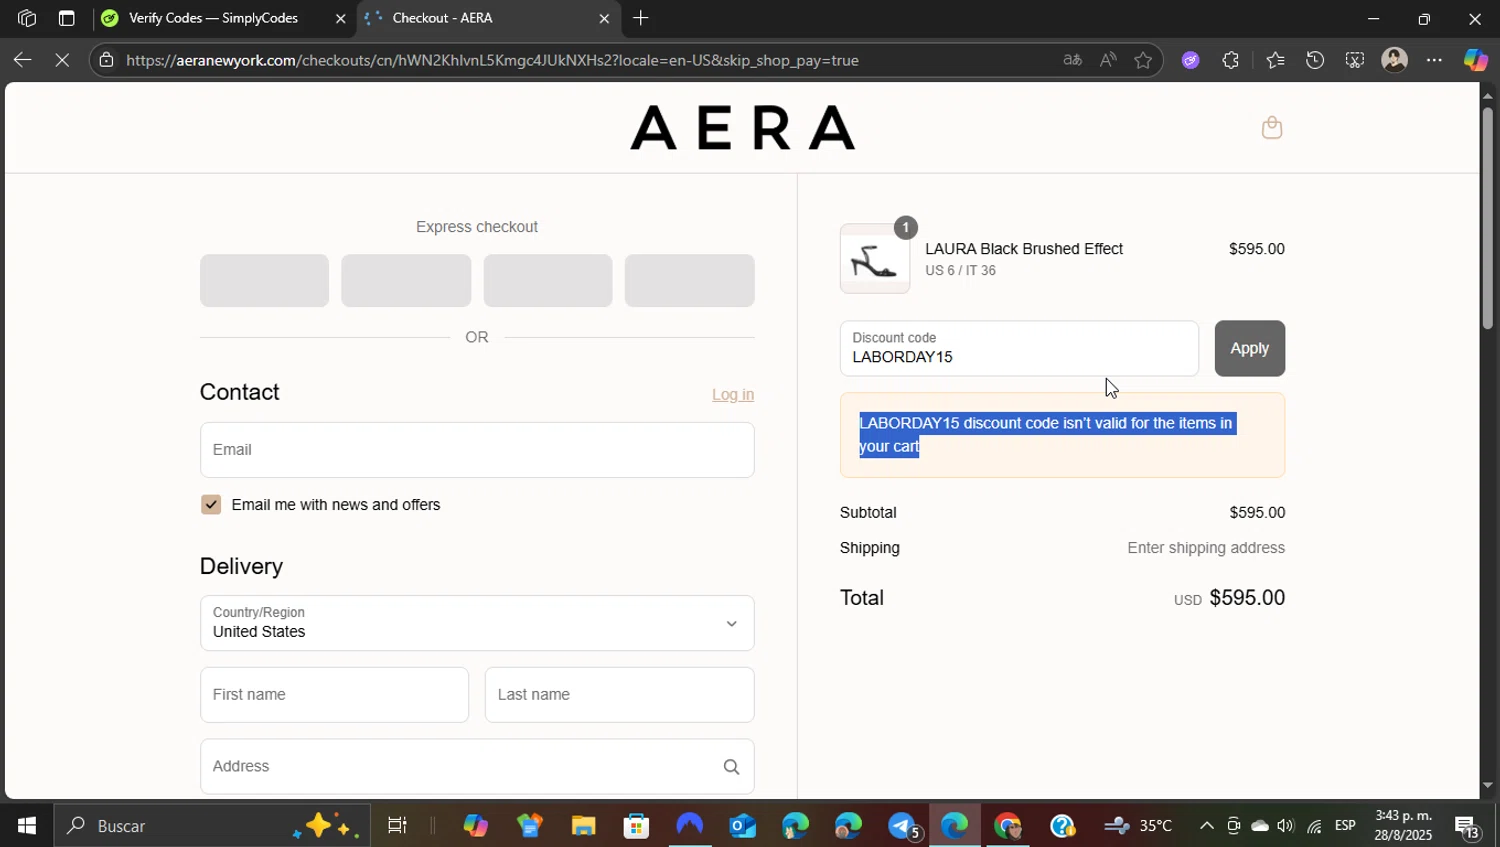Click the ESP language indicator

point(1345,826)
